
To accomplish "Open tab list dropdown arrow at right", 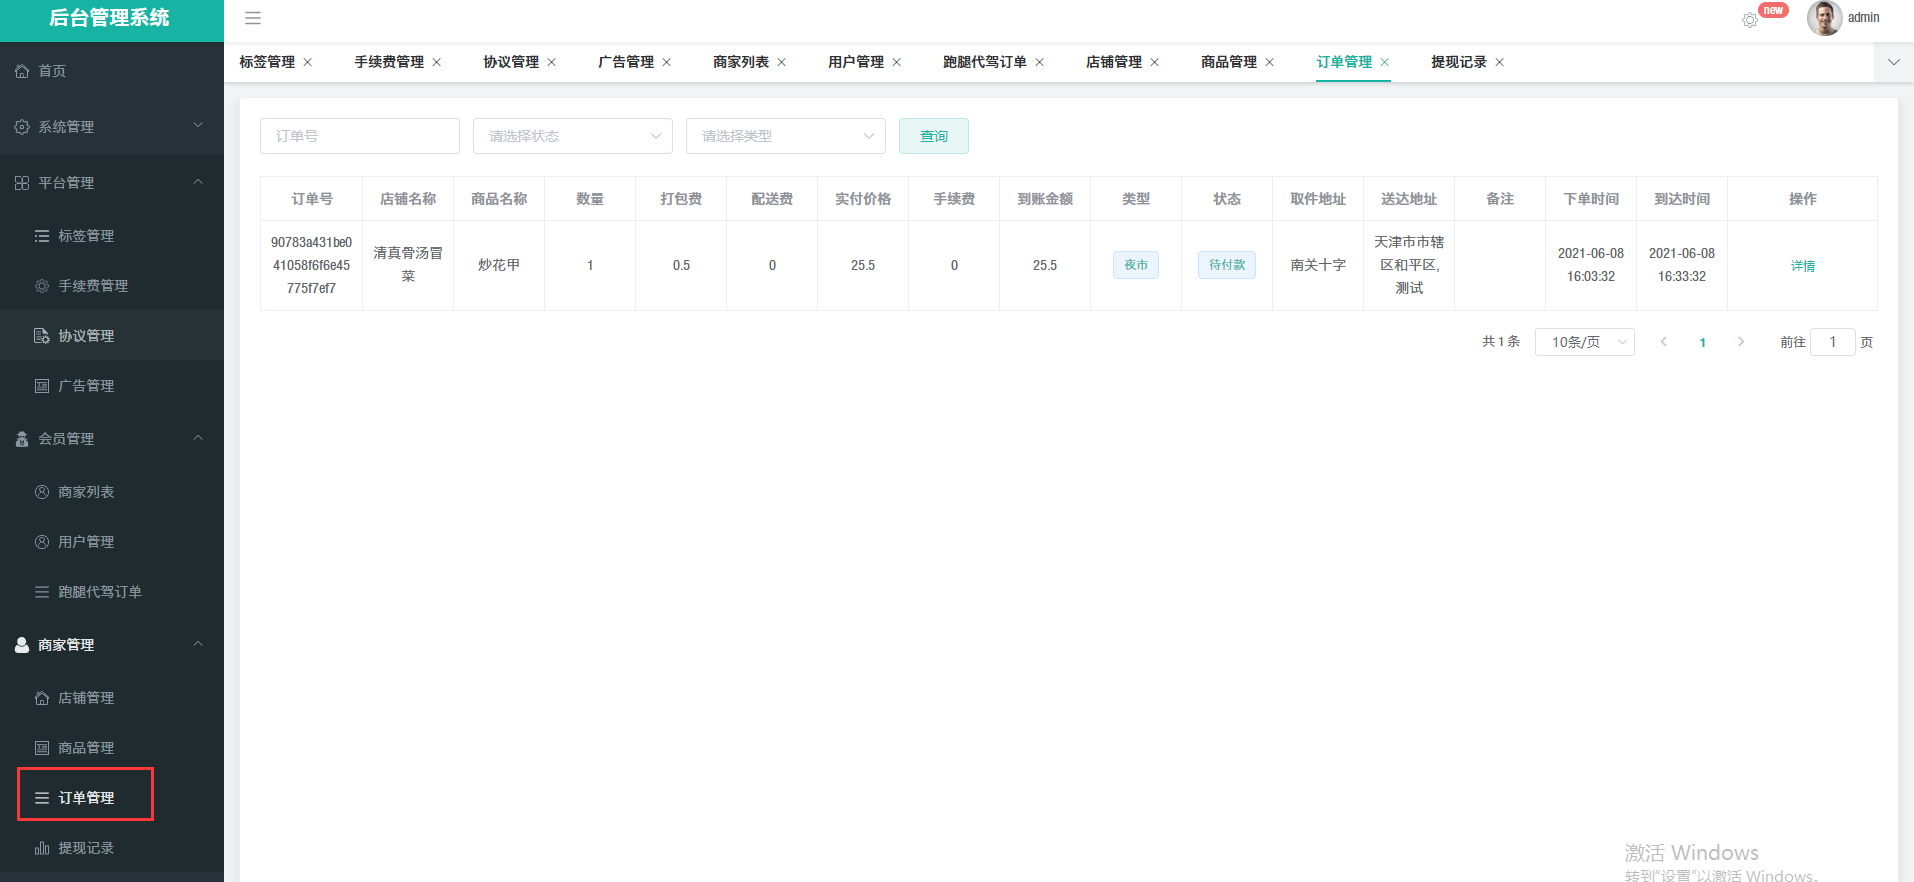I will [1893, 62].
